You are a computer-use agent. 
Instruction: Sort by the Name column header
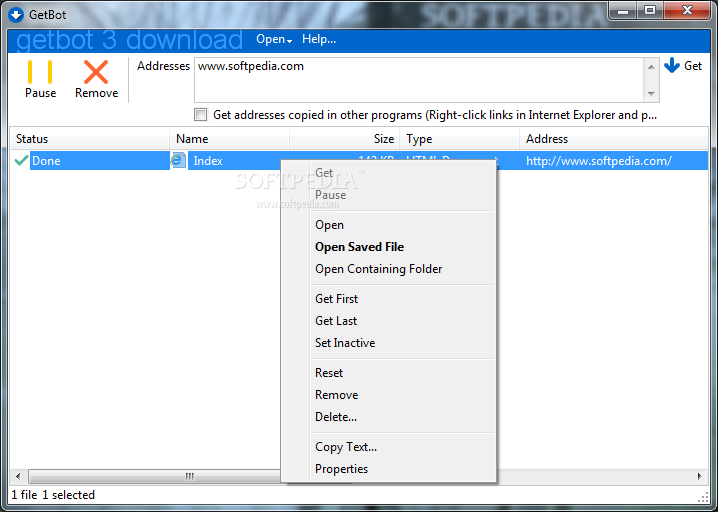click(229, 139)
